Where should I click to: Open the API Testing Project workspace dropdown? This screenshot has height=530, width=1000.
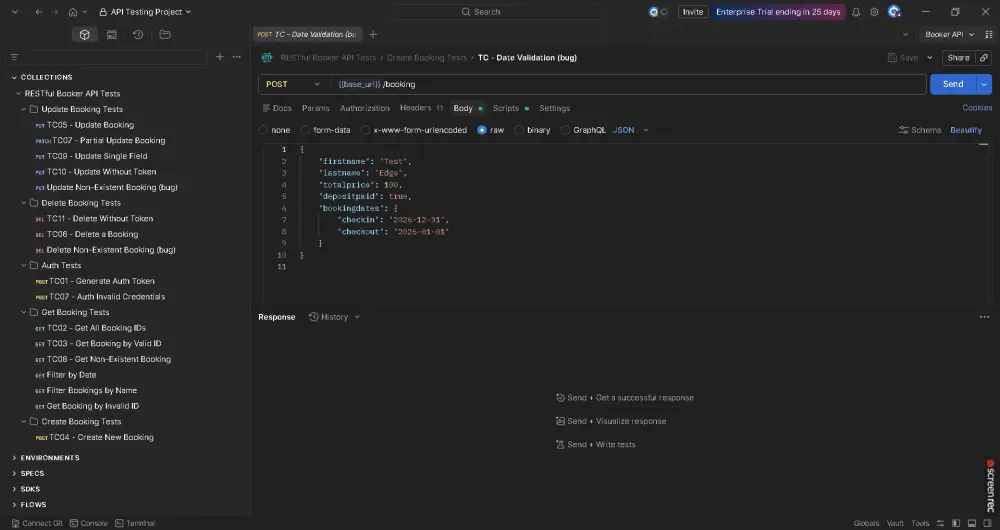[145, 12]
